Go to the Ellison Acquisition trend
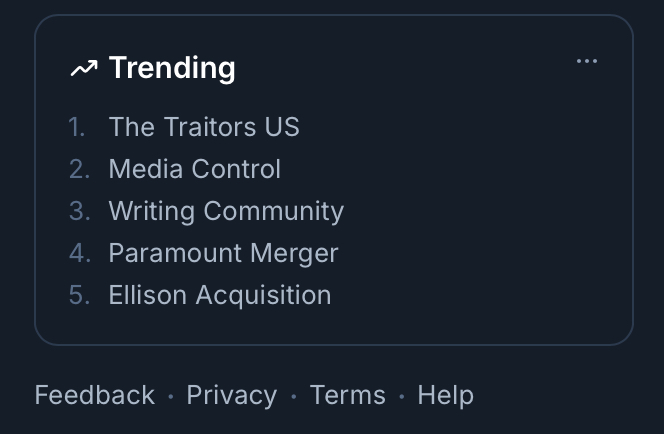Viewport: 664px width, 434px height. (220, 295)
